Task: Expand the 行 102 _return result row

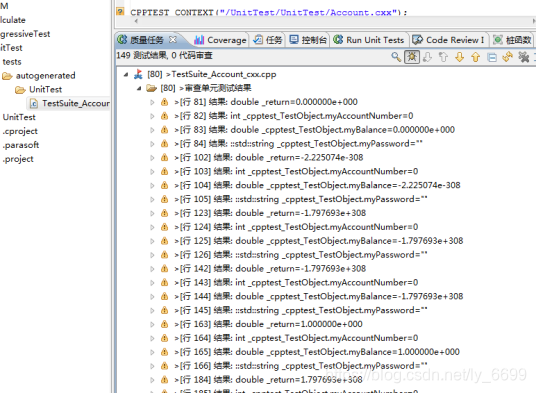Action: click(152, 158)
